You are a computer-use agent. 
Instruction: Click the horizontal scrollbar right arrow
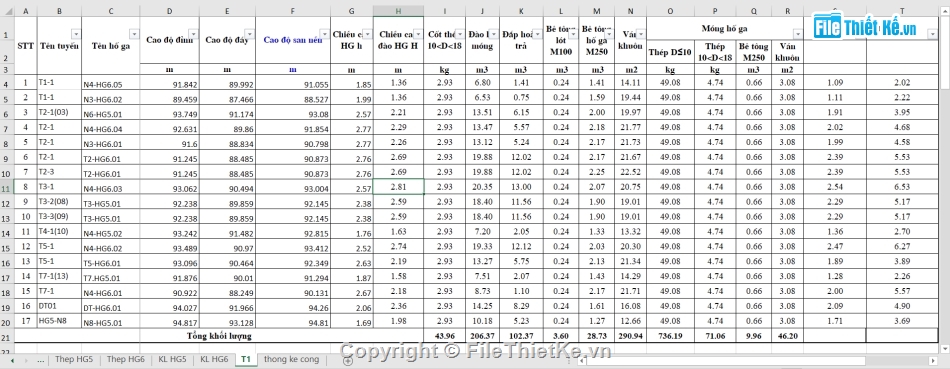[x=934, y=361]
